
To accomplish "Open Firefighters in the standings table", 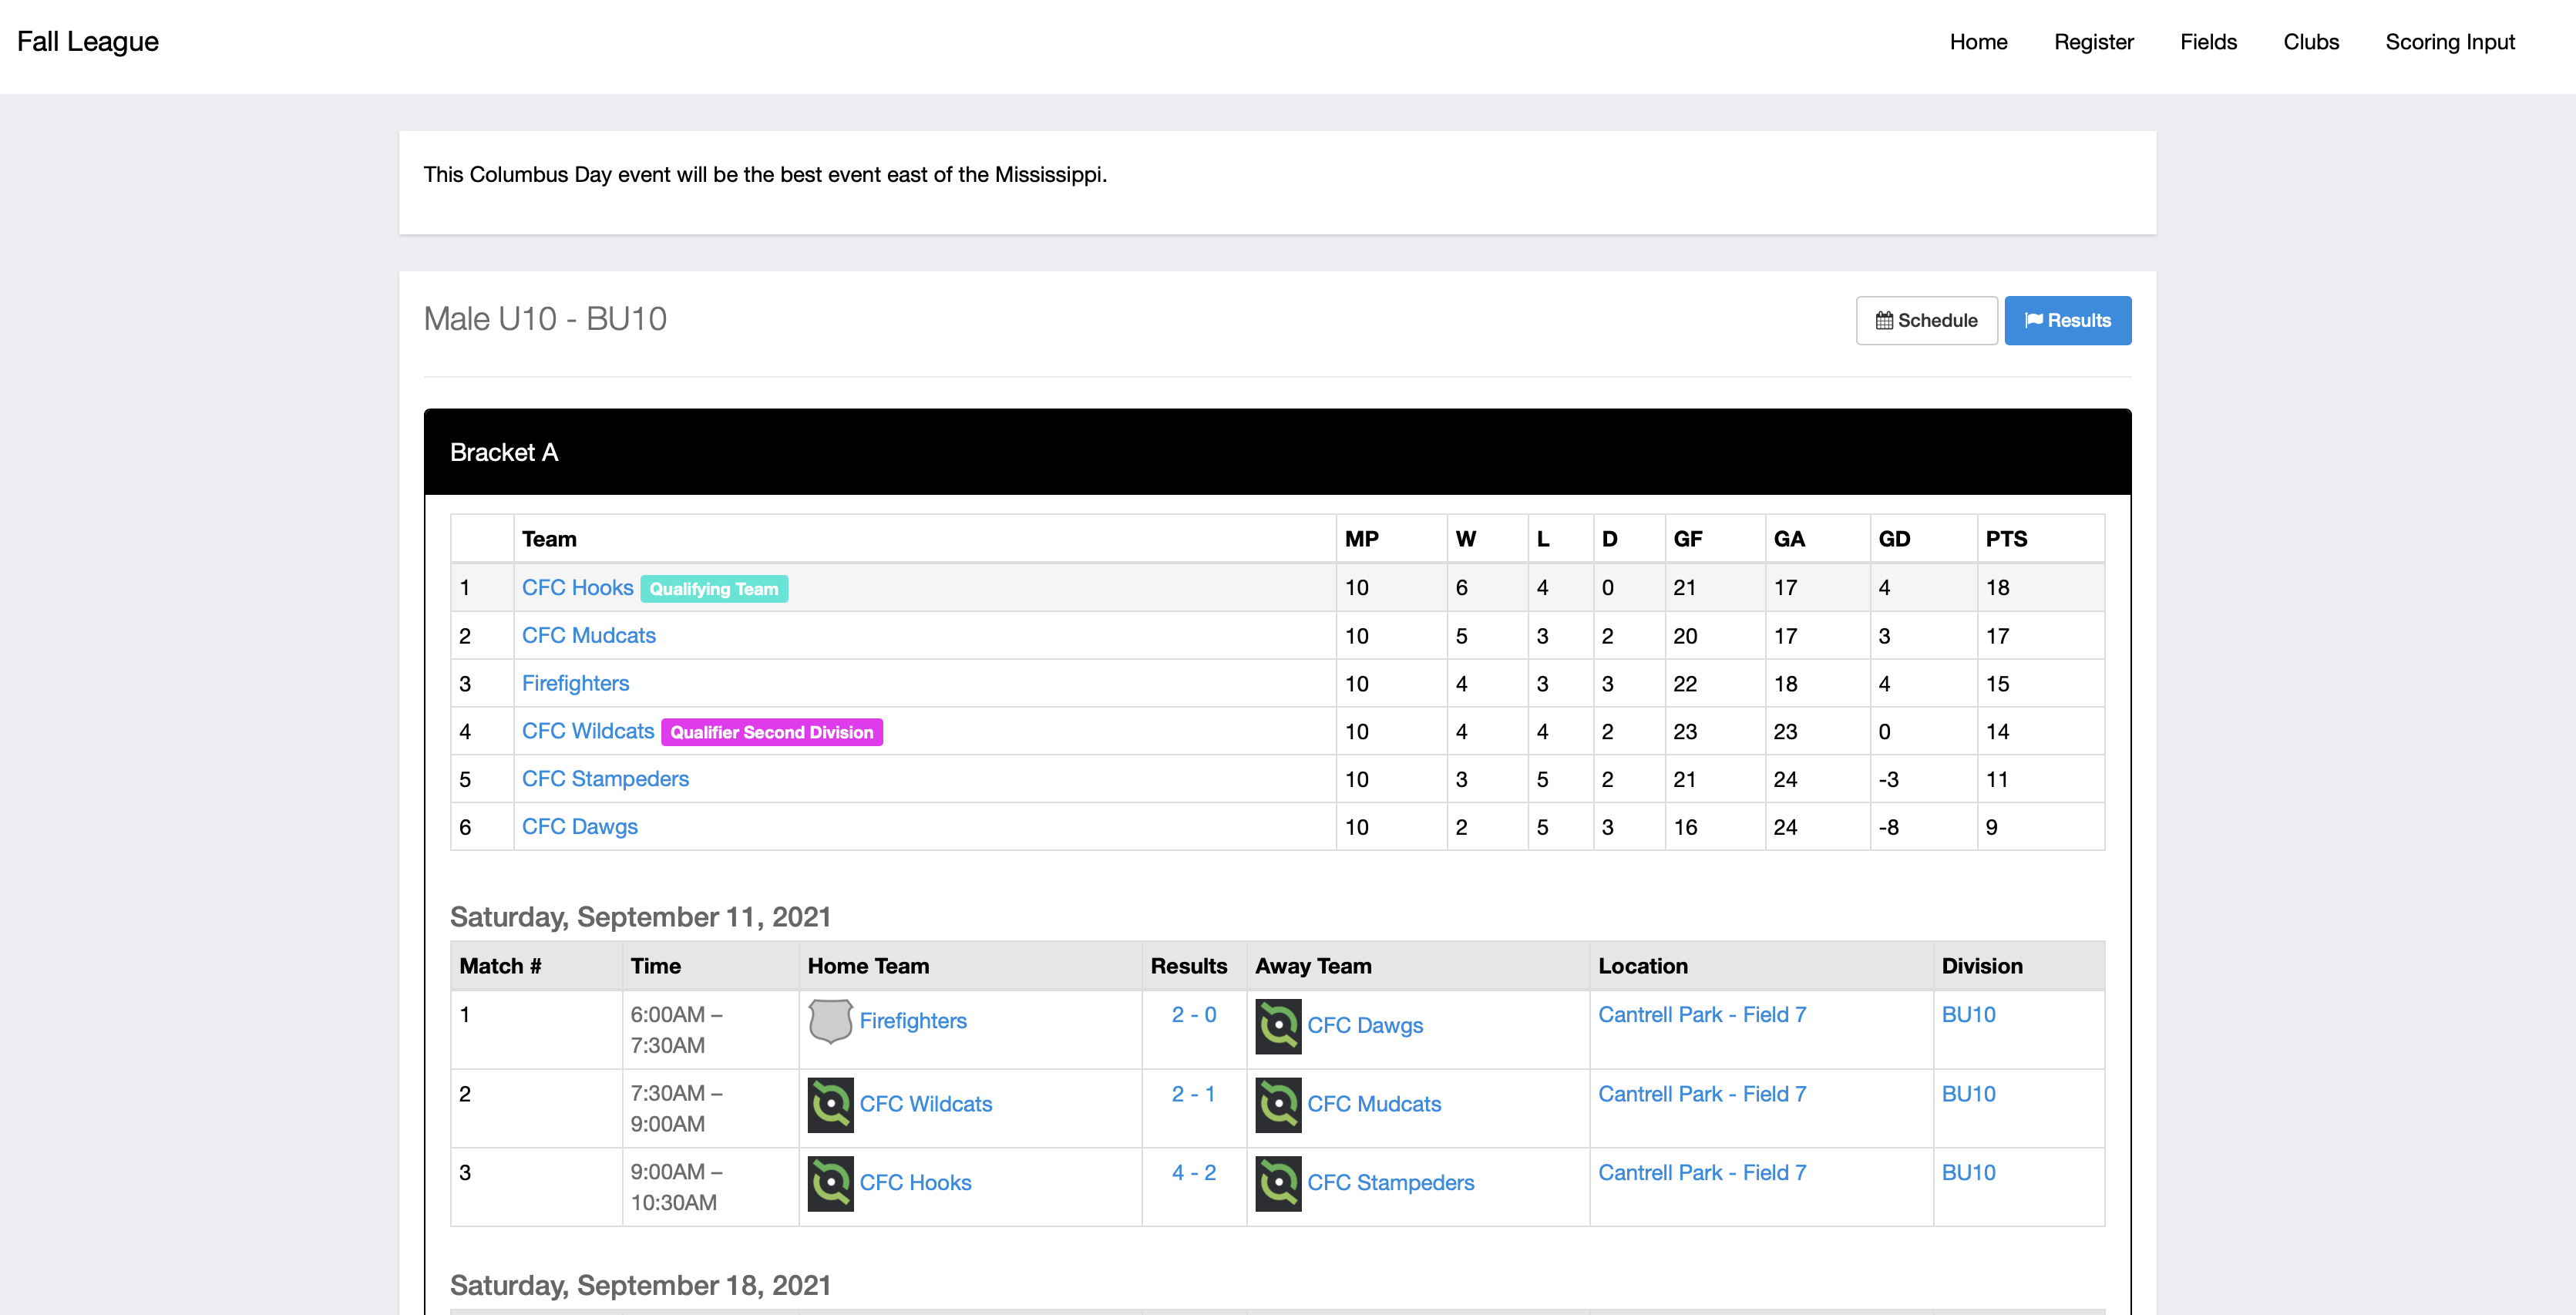I will coord(575,684).
